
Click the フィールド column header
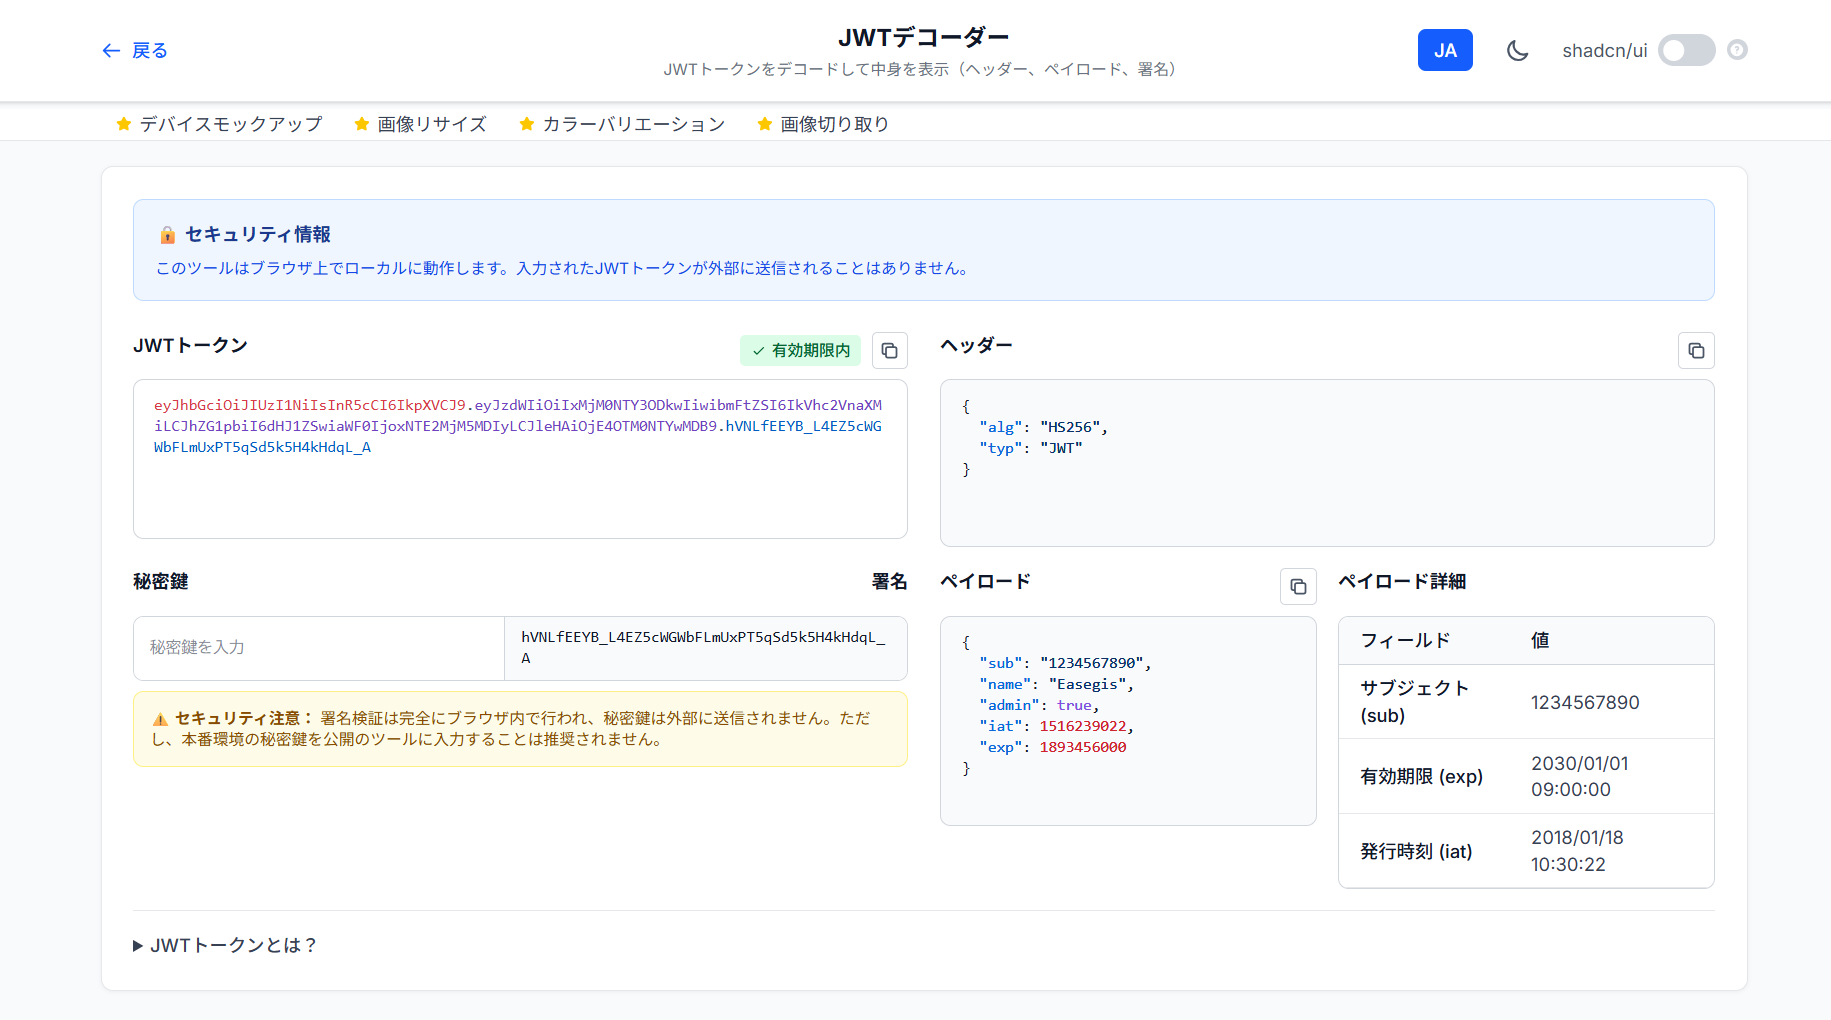click(1405, 641)
